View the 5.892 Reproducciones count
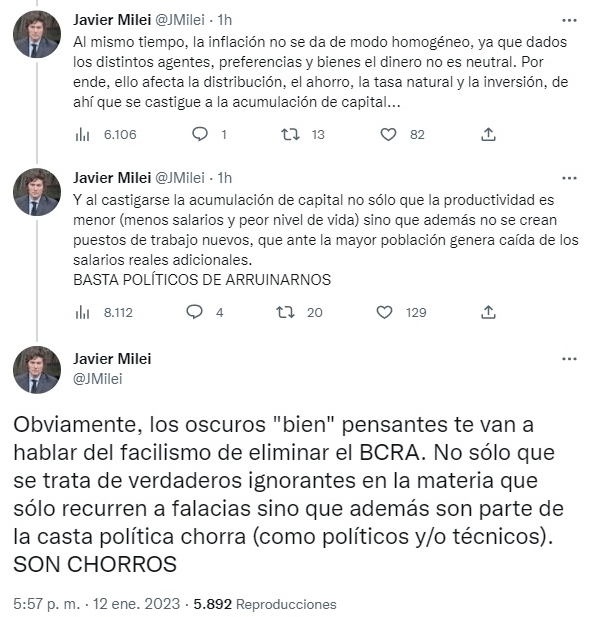The width and height of the screenshot is (593, 617). [265, 604]
